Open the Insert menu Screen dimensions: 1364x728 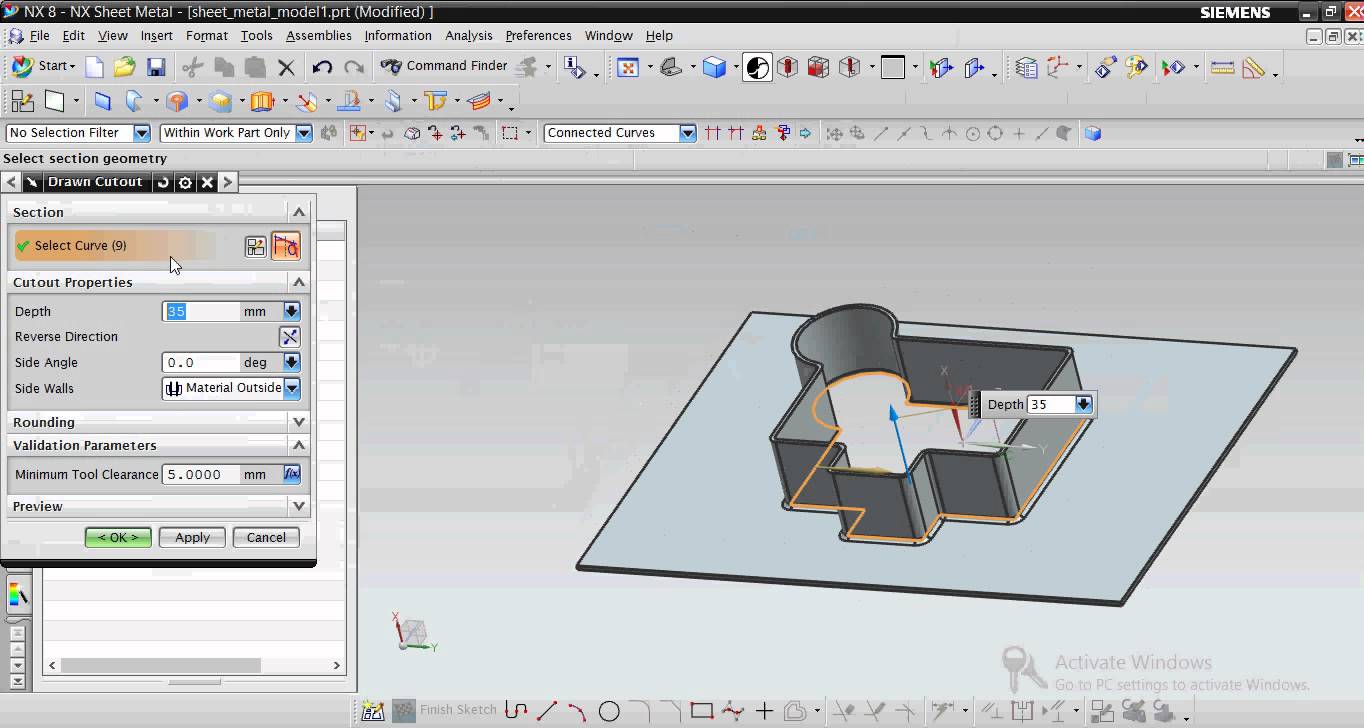pyautogui.click(x=157, y=35)
